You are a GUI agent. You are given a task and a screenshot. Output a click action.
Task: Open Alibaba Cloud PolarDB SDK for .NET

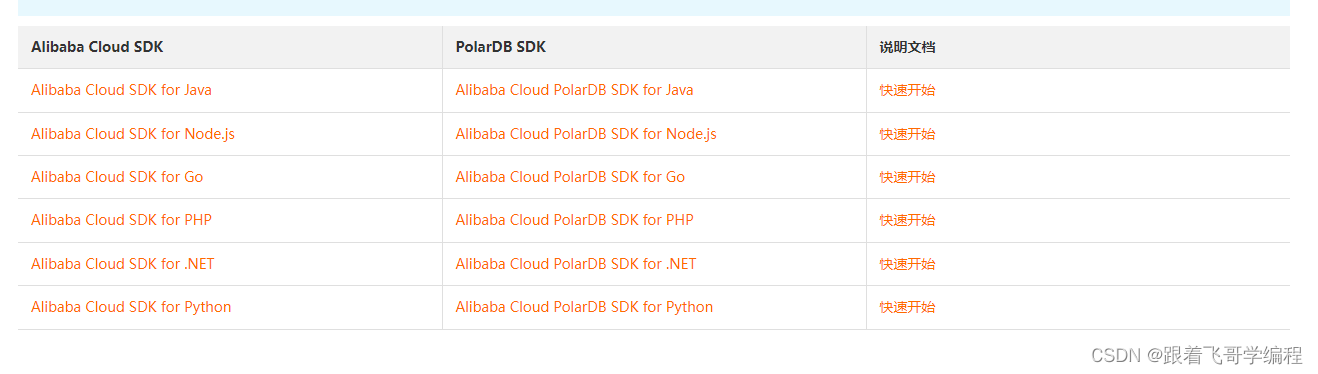[576, 264]
